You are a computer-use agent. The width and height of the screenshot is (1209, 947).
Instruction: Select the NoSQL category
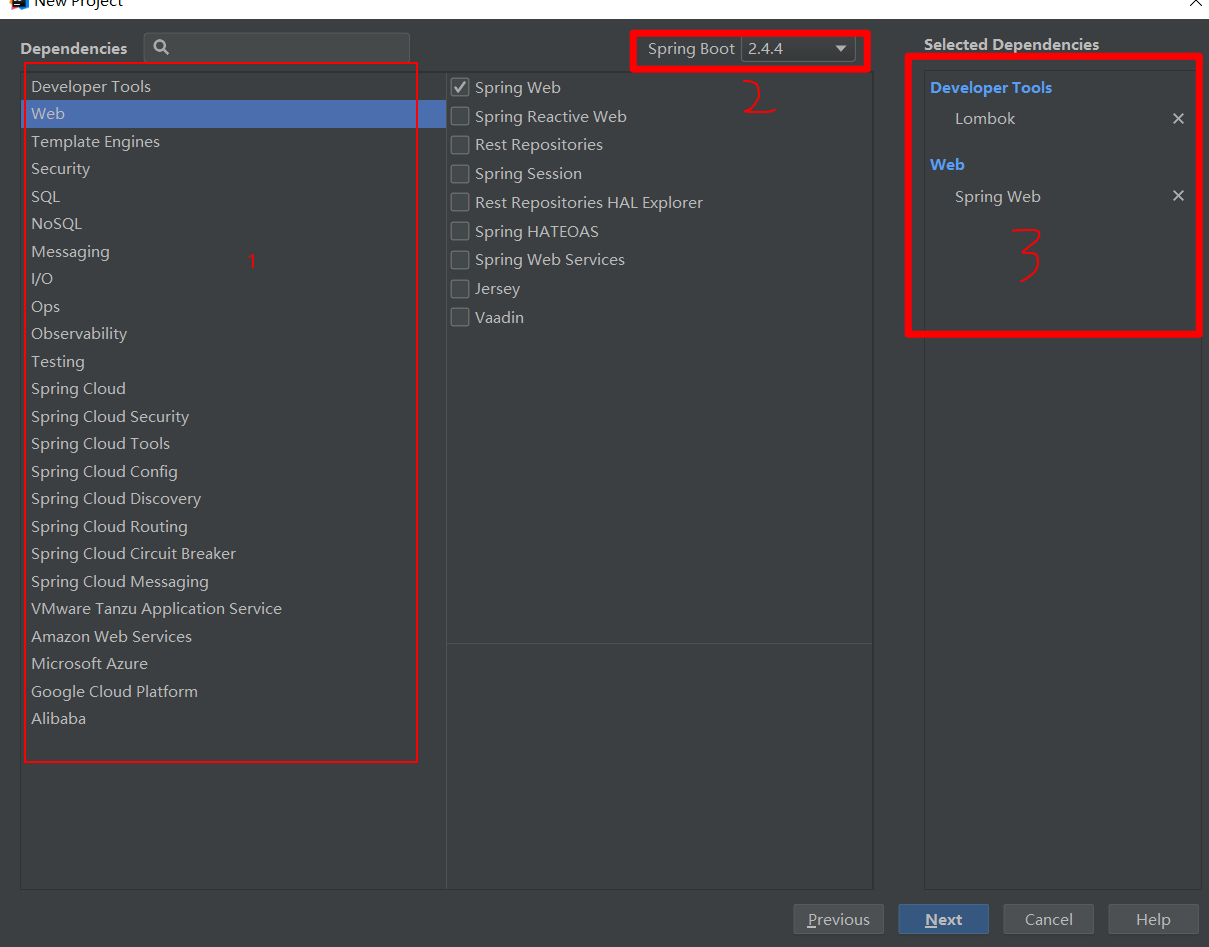coord(233,224)
